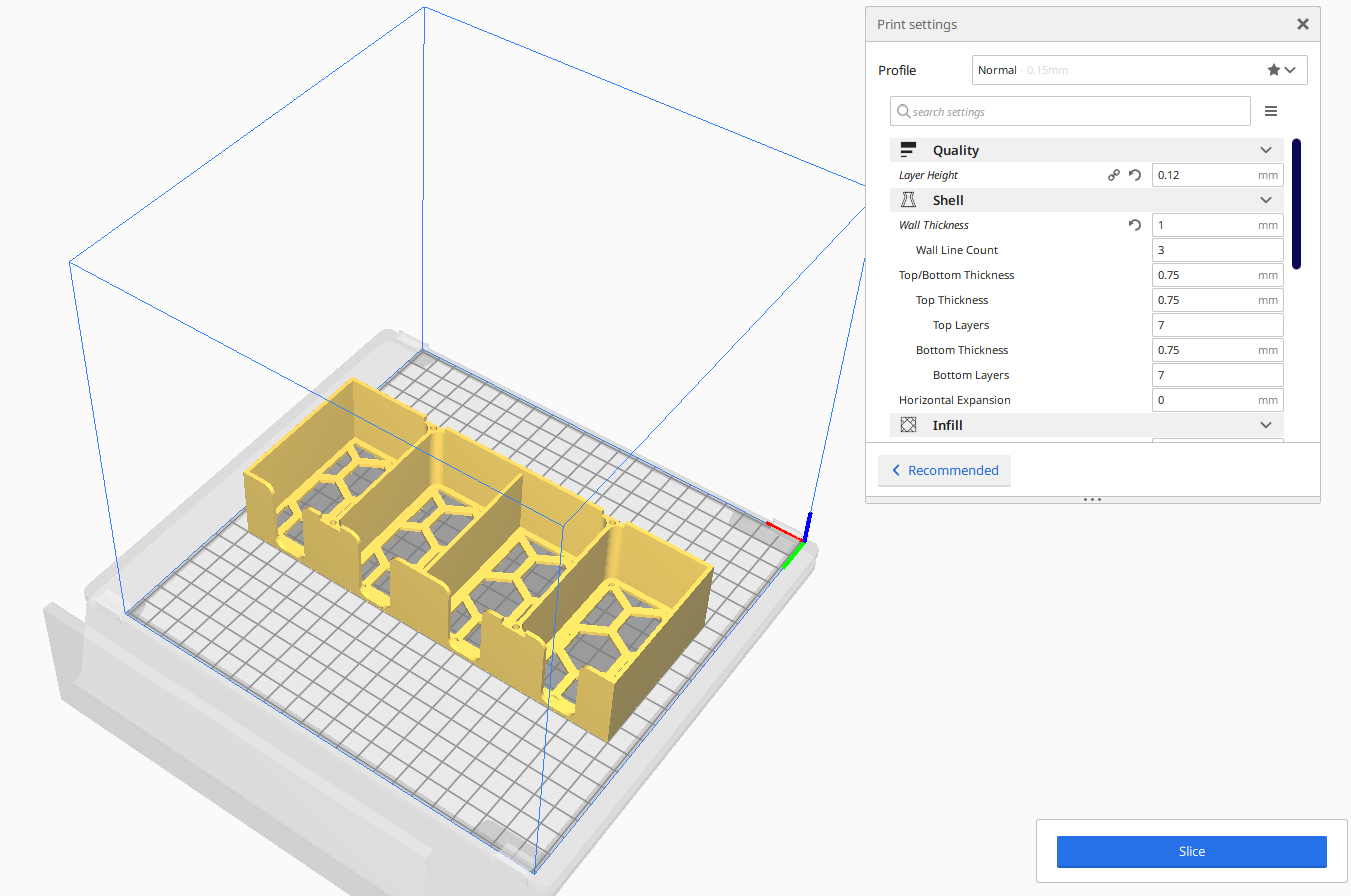Image resolution: width=1351 pixels, height=896 pixels.
Task: Open the settings visibility hamburger menu
Action: point(1271,111)
